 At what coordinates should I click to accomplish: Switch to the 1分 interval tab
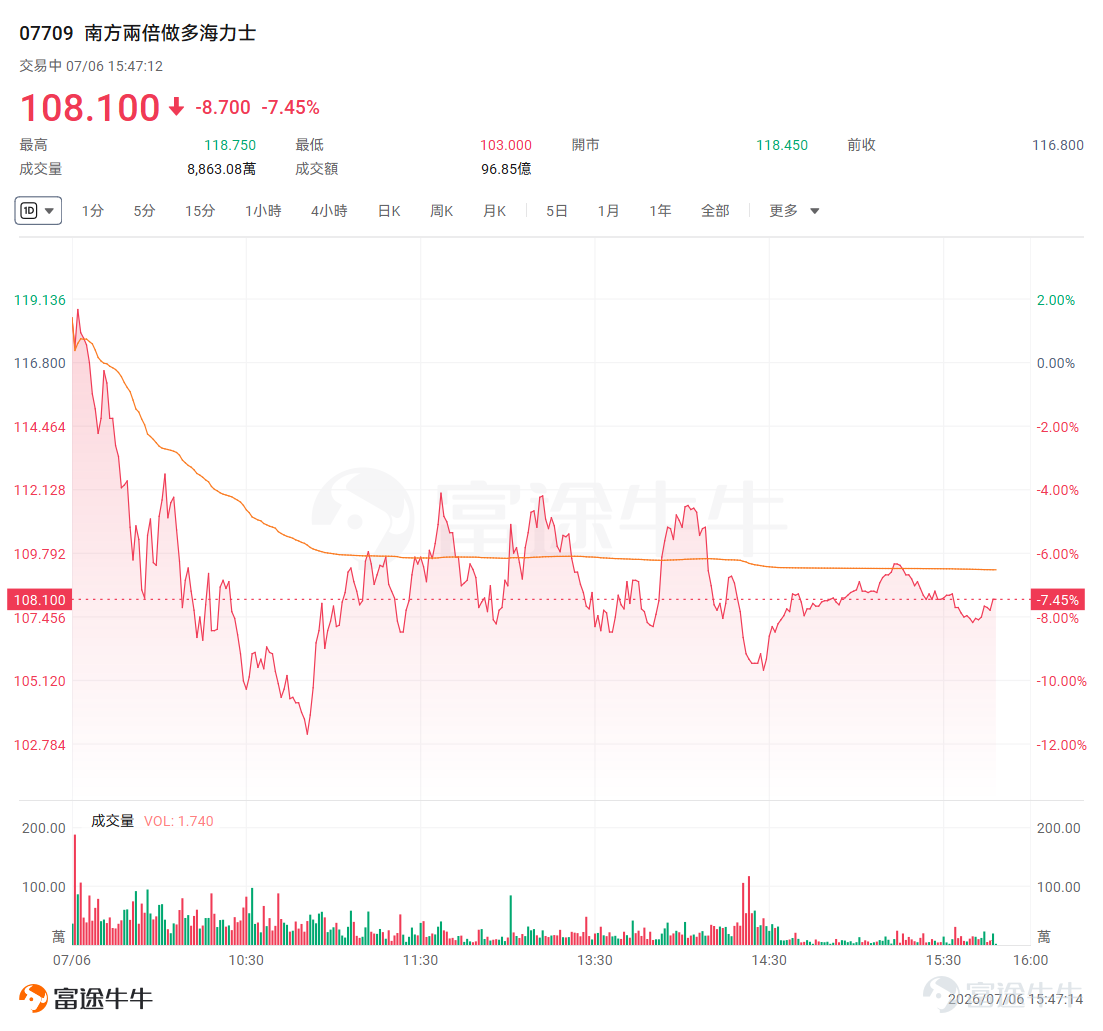(93, 211)
